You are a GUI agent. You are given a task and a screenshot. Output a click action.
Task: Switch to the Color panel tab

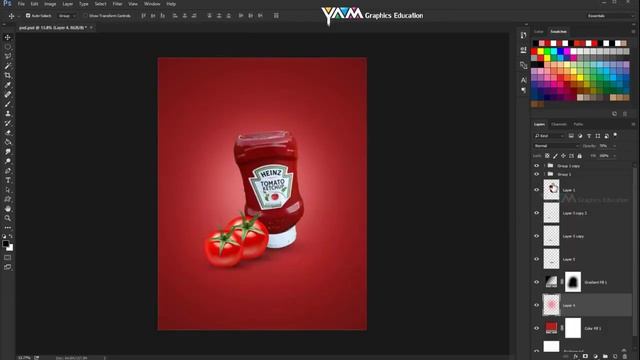[539, 31]
